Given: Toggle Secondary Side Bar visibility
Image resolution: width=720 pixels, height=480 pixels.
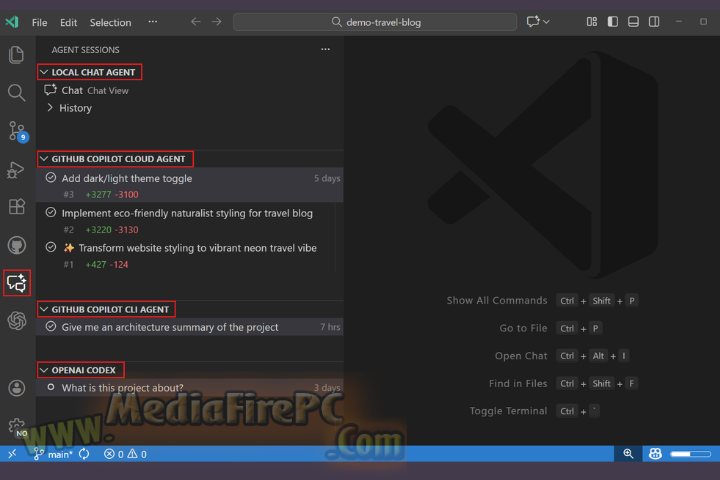Looking at the screenshot, I should tap(654, 22).
